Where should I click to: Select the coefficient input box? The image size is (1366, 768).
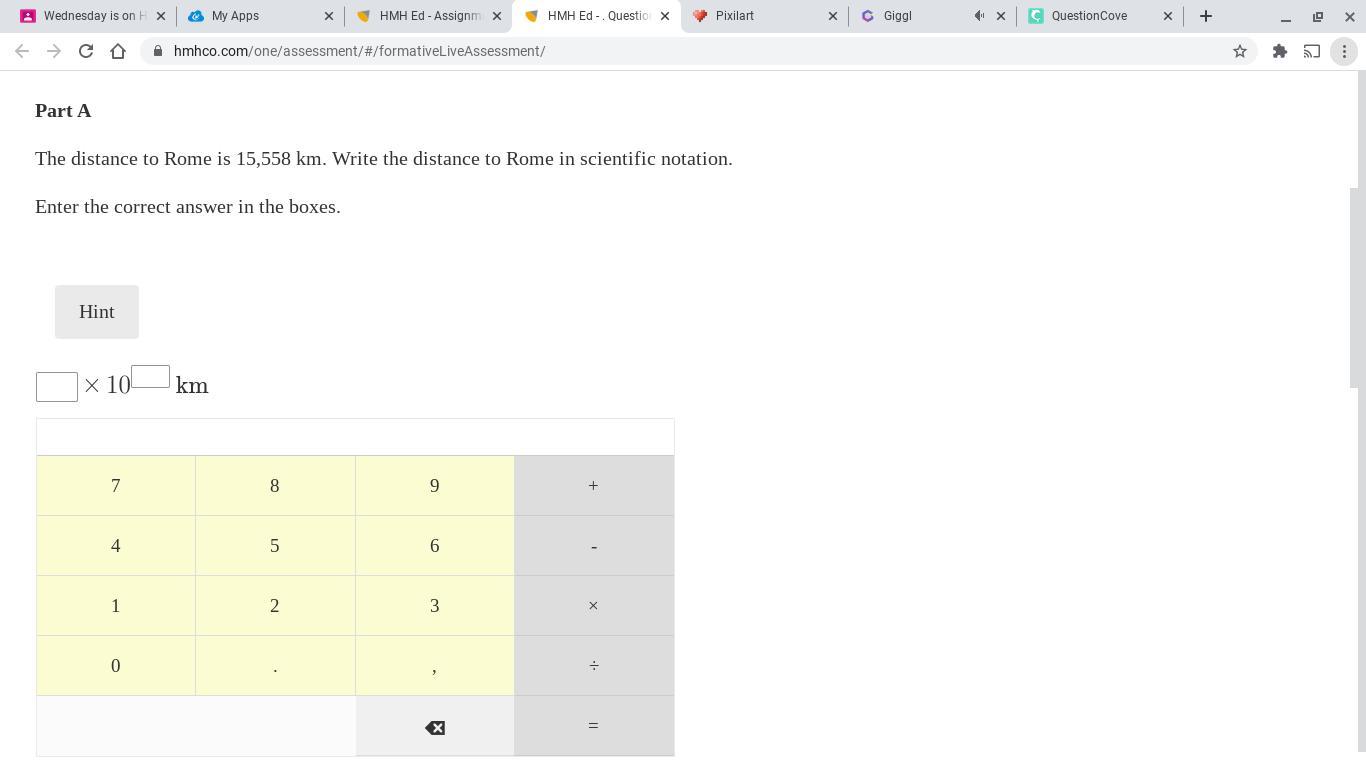(x=57, y=387)
